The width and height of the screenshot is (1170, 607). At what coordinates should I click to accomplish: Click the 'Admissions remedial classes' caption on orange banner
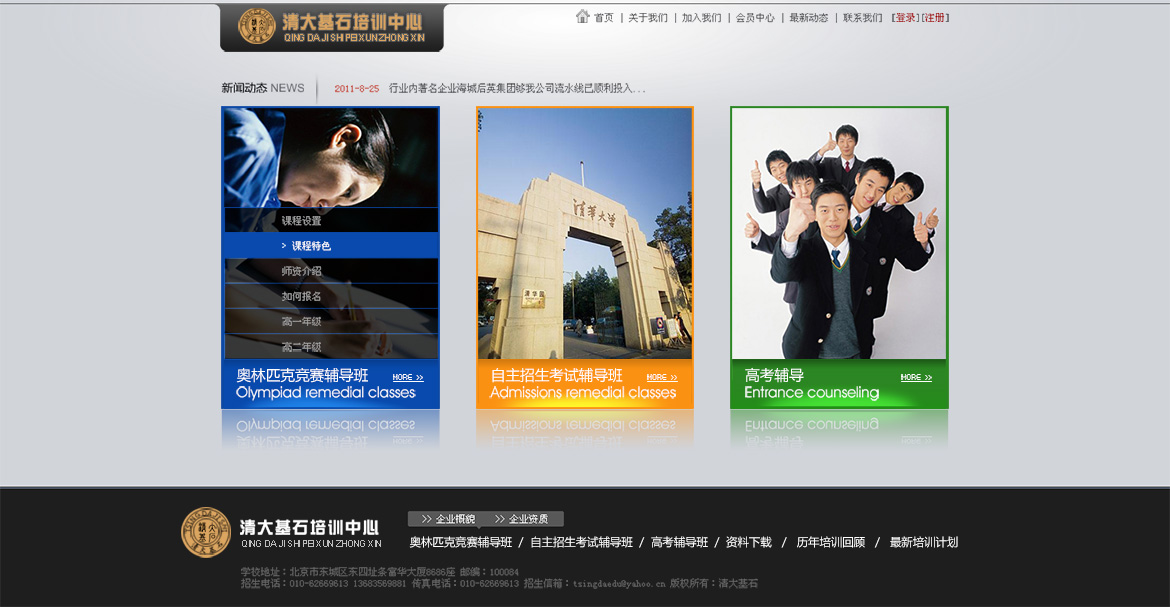point(583,393)
